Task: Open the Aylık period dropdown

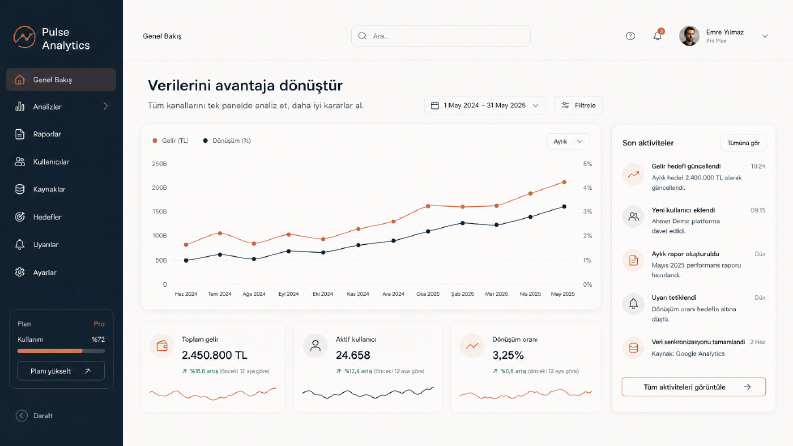Action: pyautogui.click(x=568, y=142)
